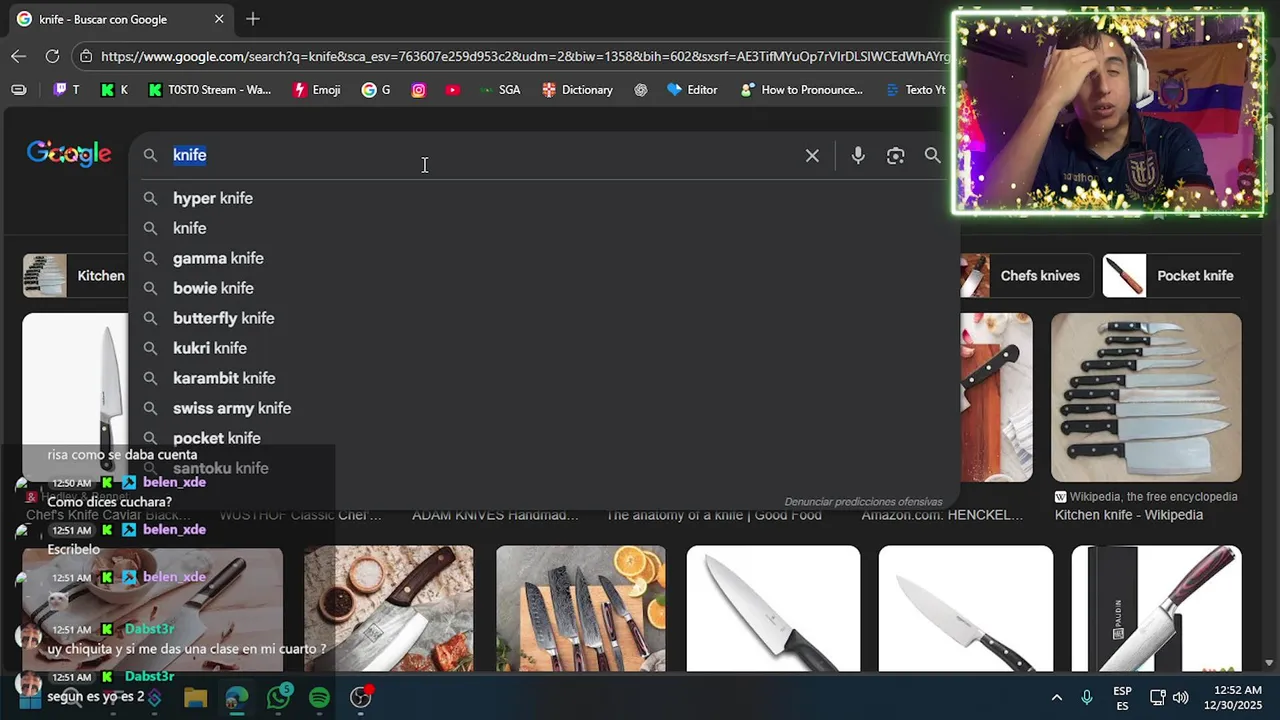
Task: Open a new browser tab
Action: pyautogui.click(x=253, y=19)
